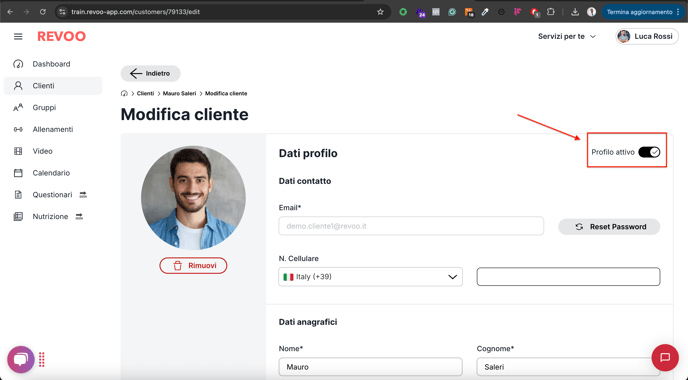This screenshot has width=688, height=380.
Task: Click the Allenamenti dumbbell icon
Action: click(x=18, y=129)
